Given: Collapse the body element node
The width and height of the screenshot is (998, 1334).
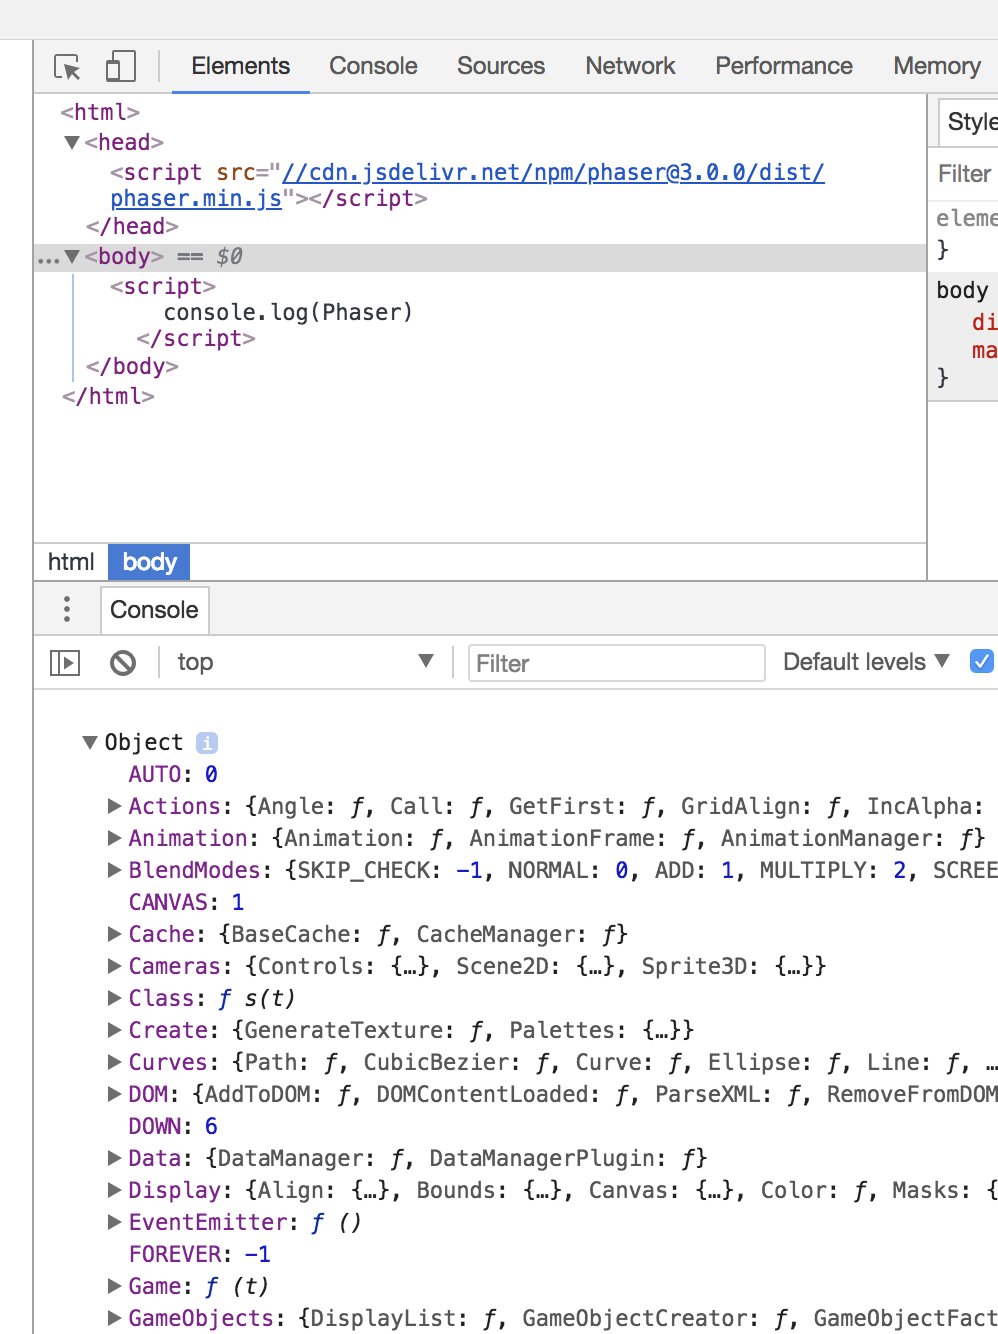Looking at the screenshot, I should (x=72, y=257).
